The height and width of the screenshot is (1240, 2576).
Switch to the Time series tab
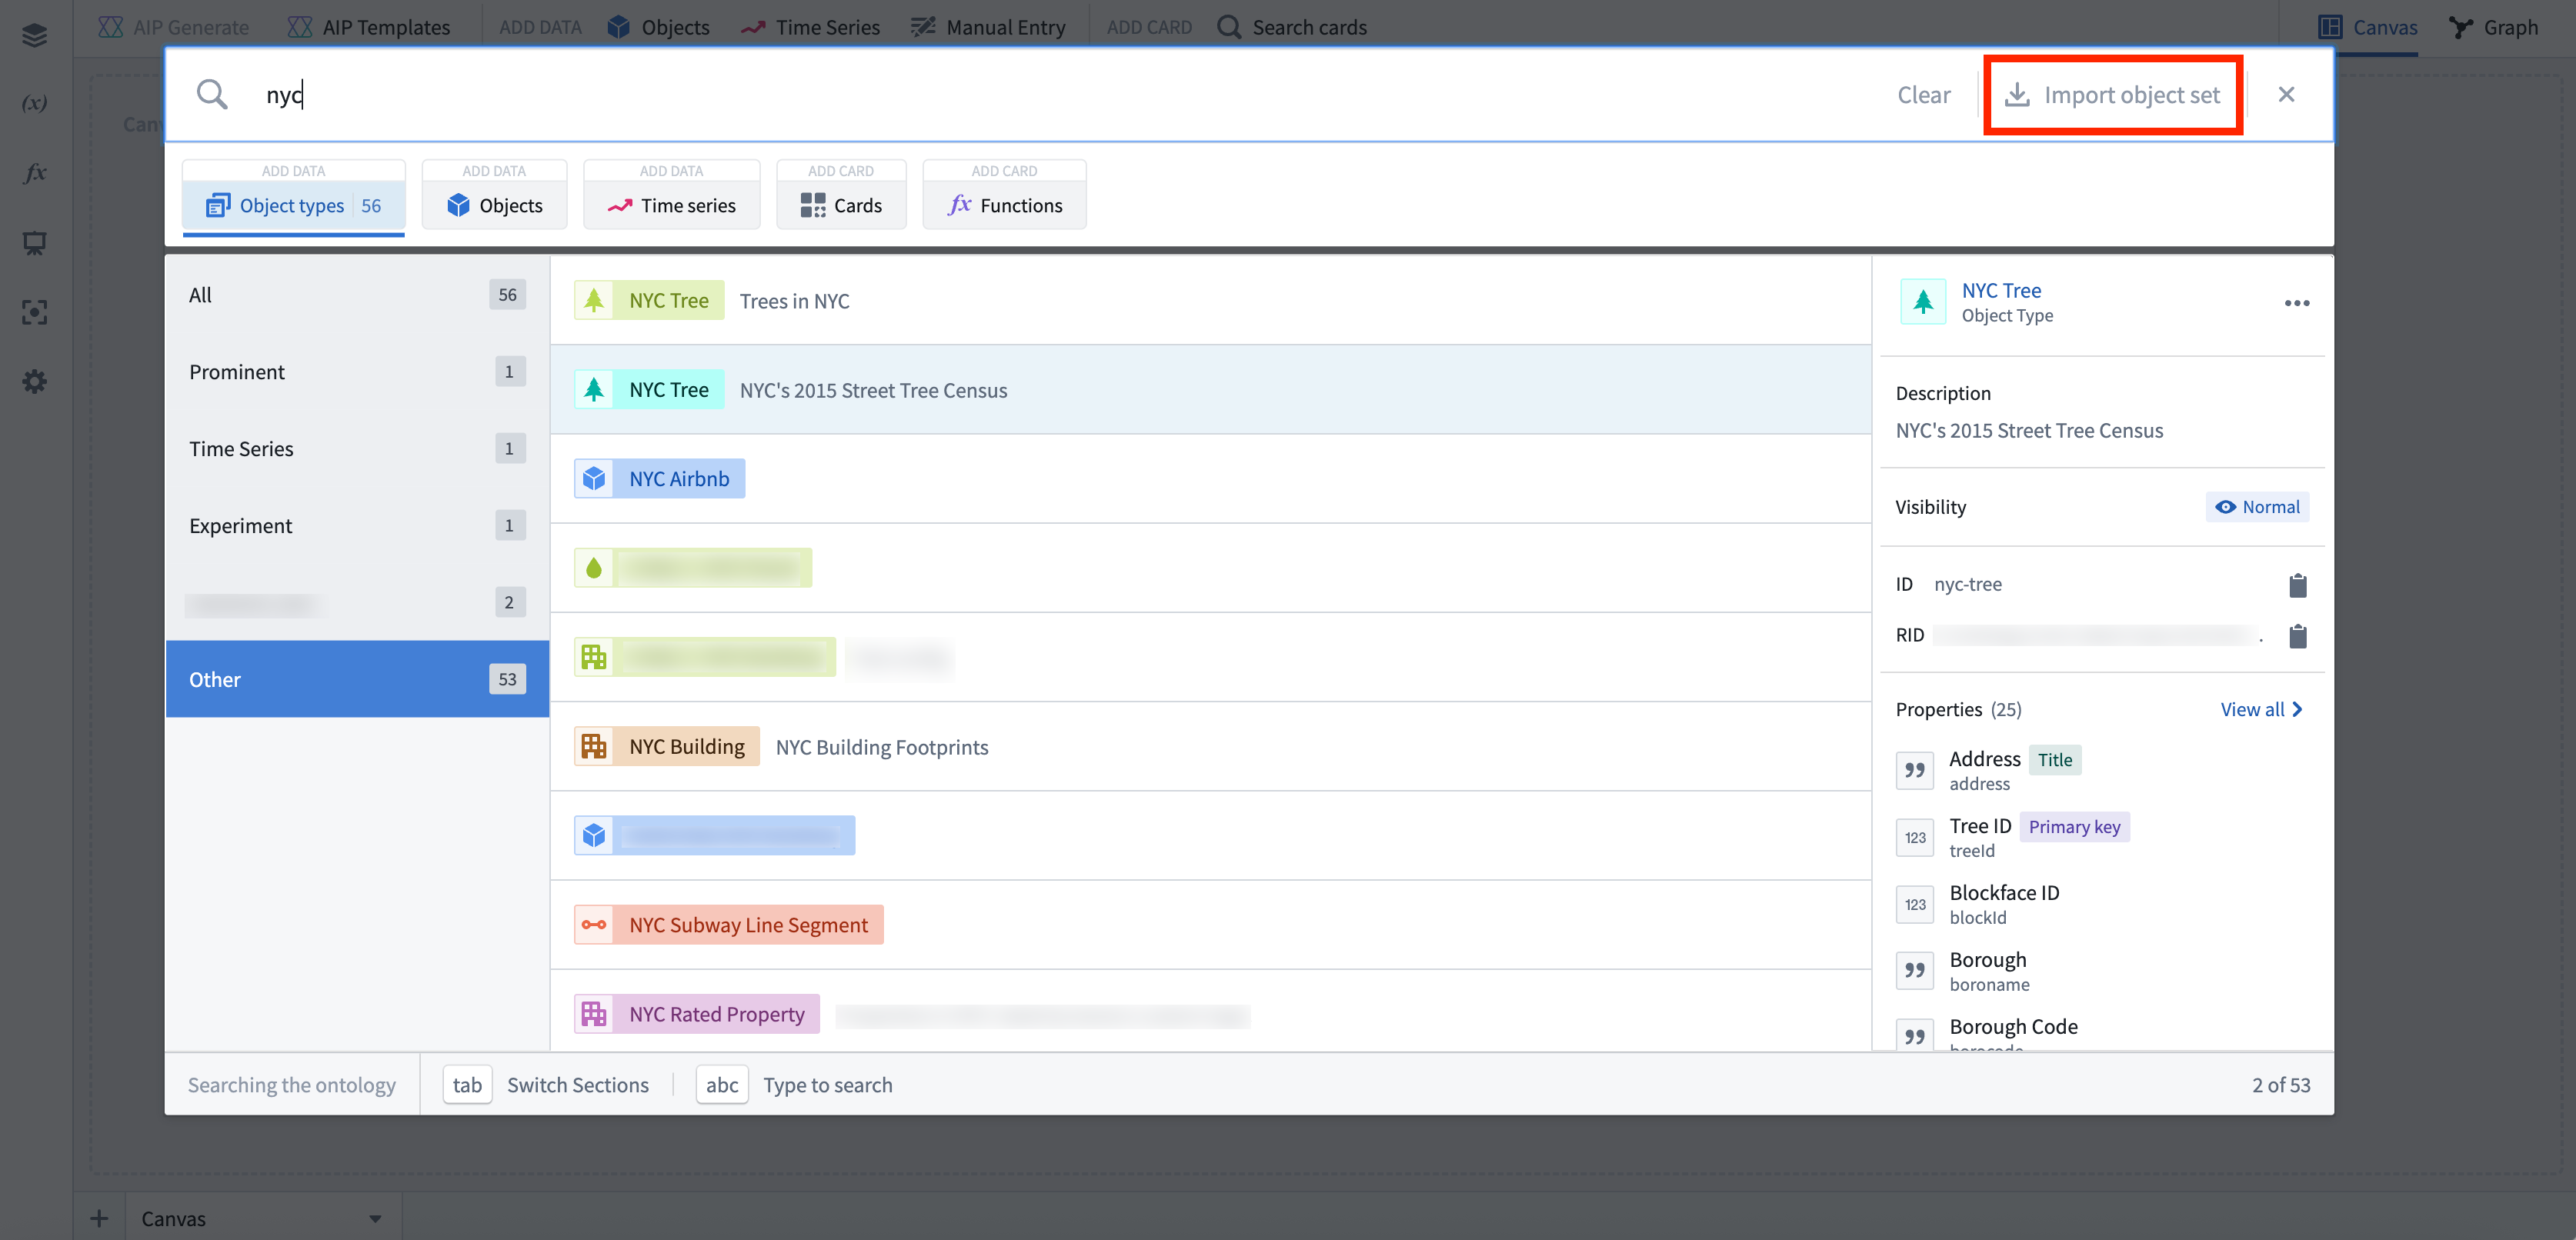(671, 205)
